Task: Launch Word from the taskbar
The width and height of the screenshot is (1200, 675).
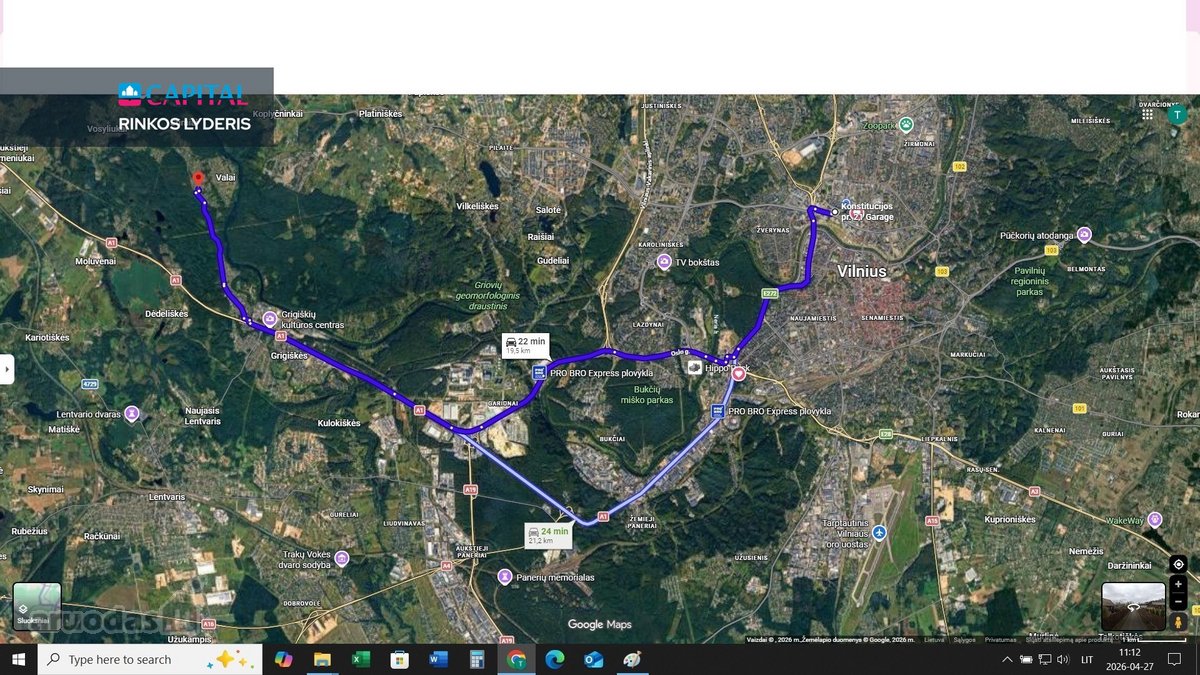Action: click(x=438, y=659)
